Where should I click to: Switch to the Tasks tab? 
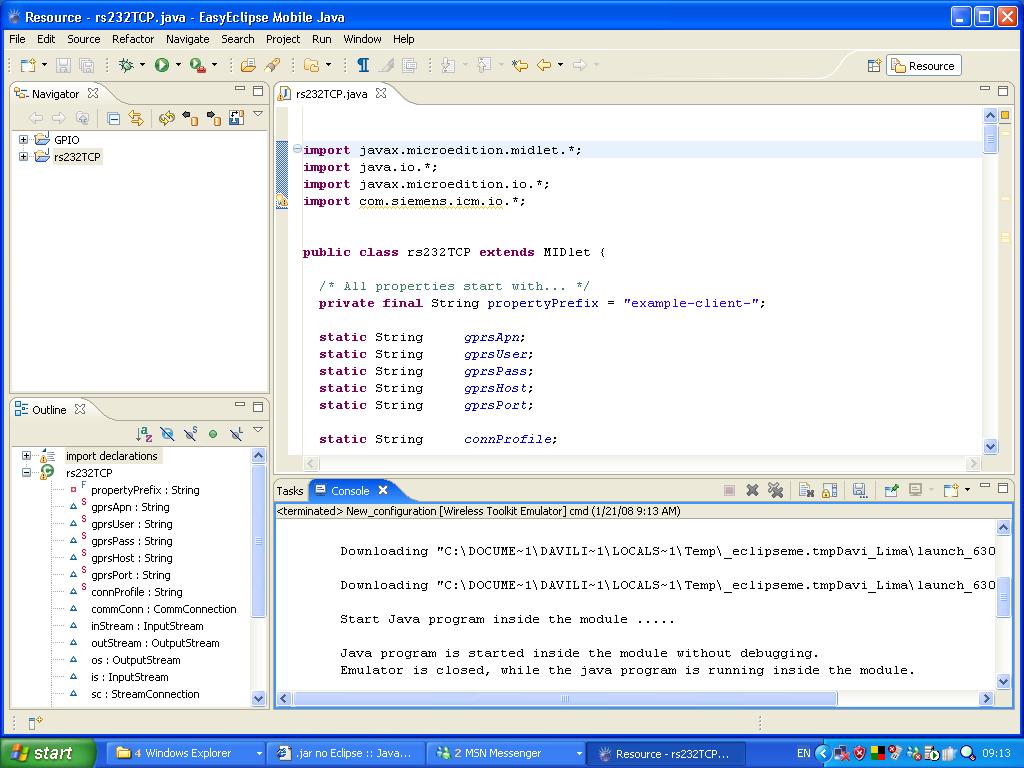[290, 491]
